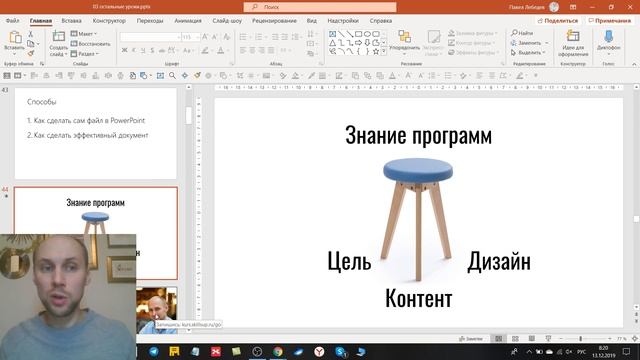Click the Fit slide to window icon

pos(634,339)
